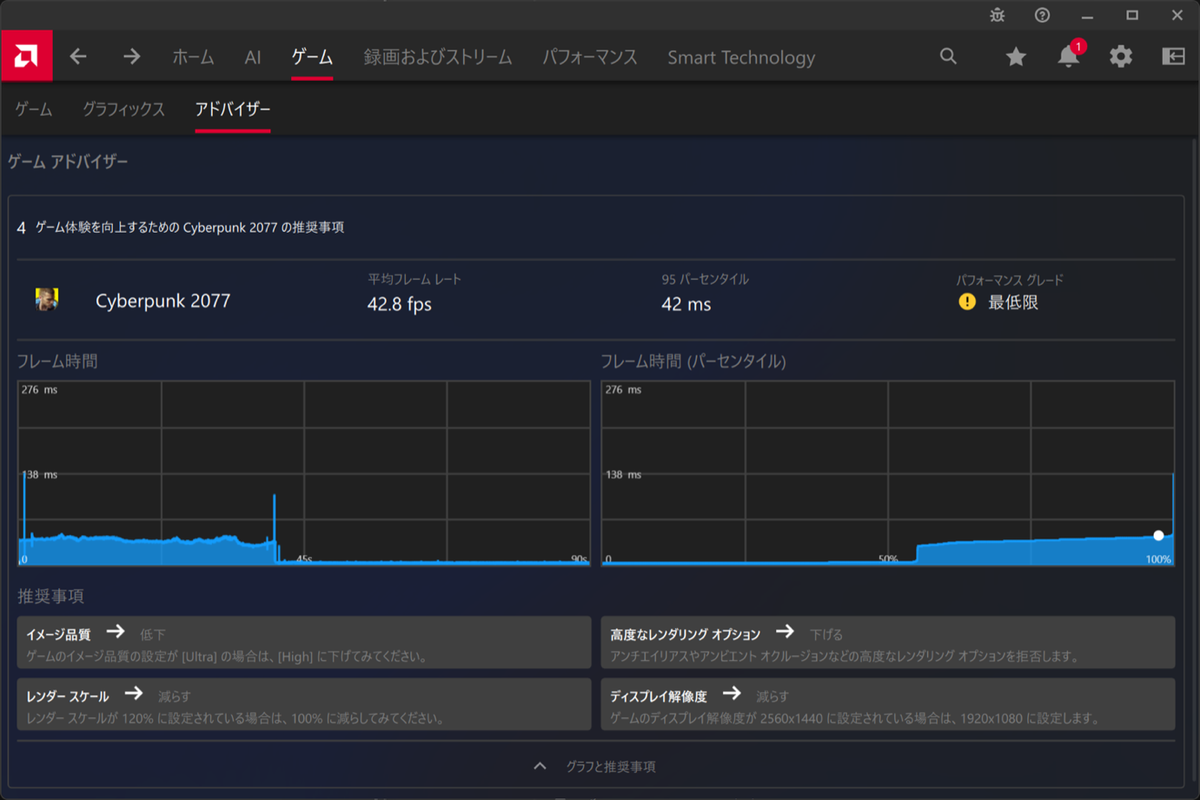Image resolution: width=1200 pixels, height=800 pixels.
Task: Open the ホーム tab
Action: [x=193, y=57]
